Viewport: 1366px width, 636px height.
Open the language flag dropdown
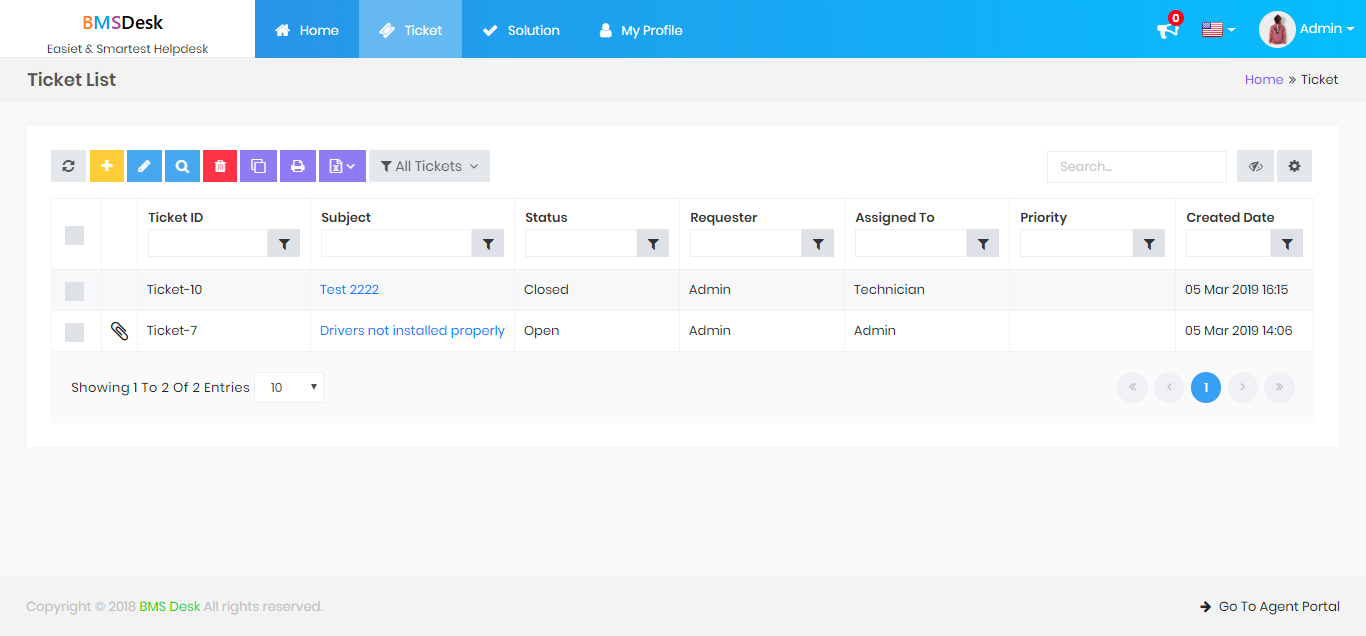[x=1218, y=30]
